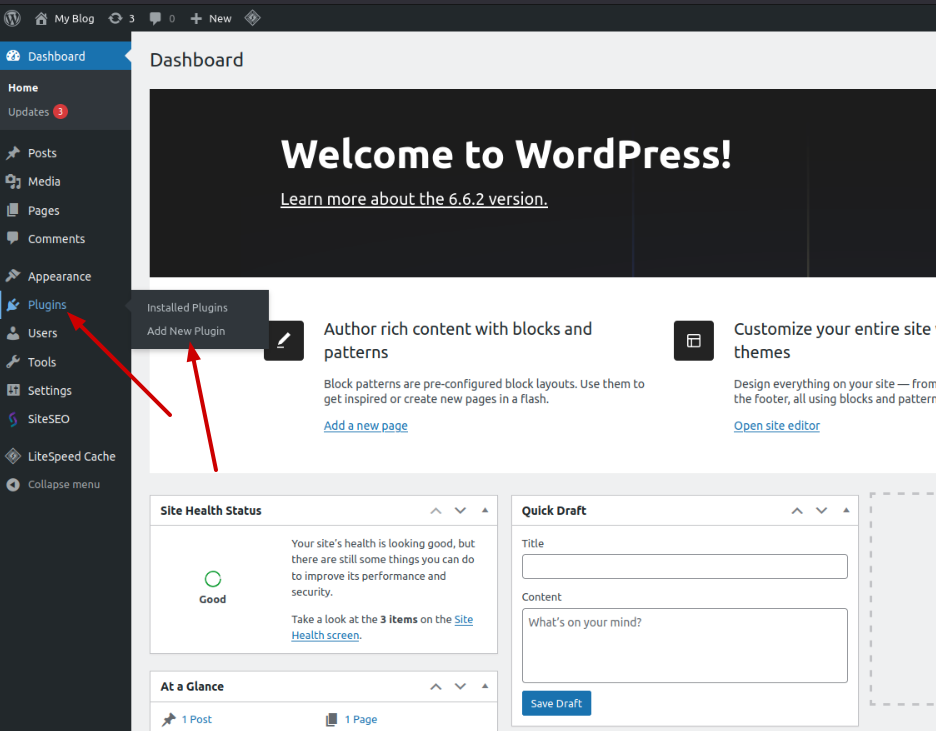936x731 pixels.
Task: Click the WordPress logo in the admin bar
Action: click(x=11, y=17)
